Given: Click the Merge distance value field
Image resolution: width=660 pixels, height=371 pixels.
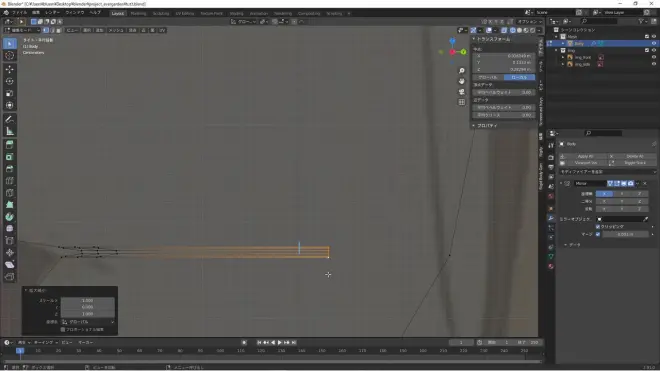Looking at the screenshot, I should 625,234.
